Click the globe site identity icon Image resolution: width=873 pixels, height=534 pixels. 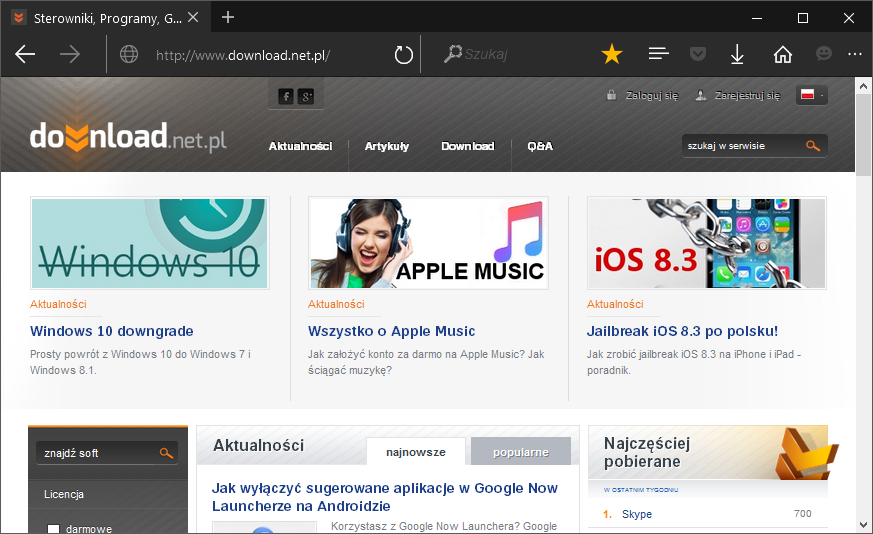129,55
